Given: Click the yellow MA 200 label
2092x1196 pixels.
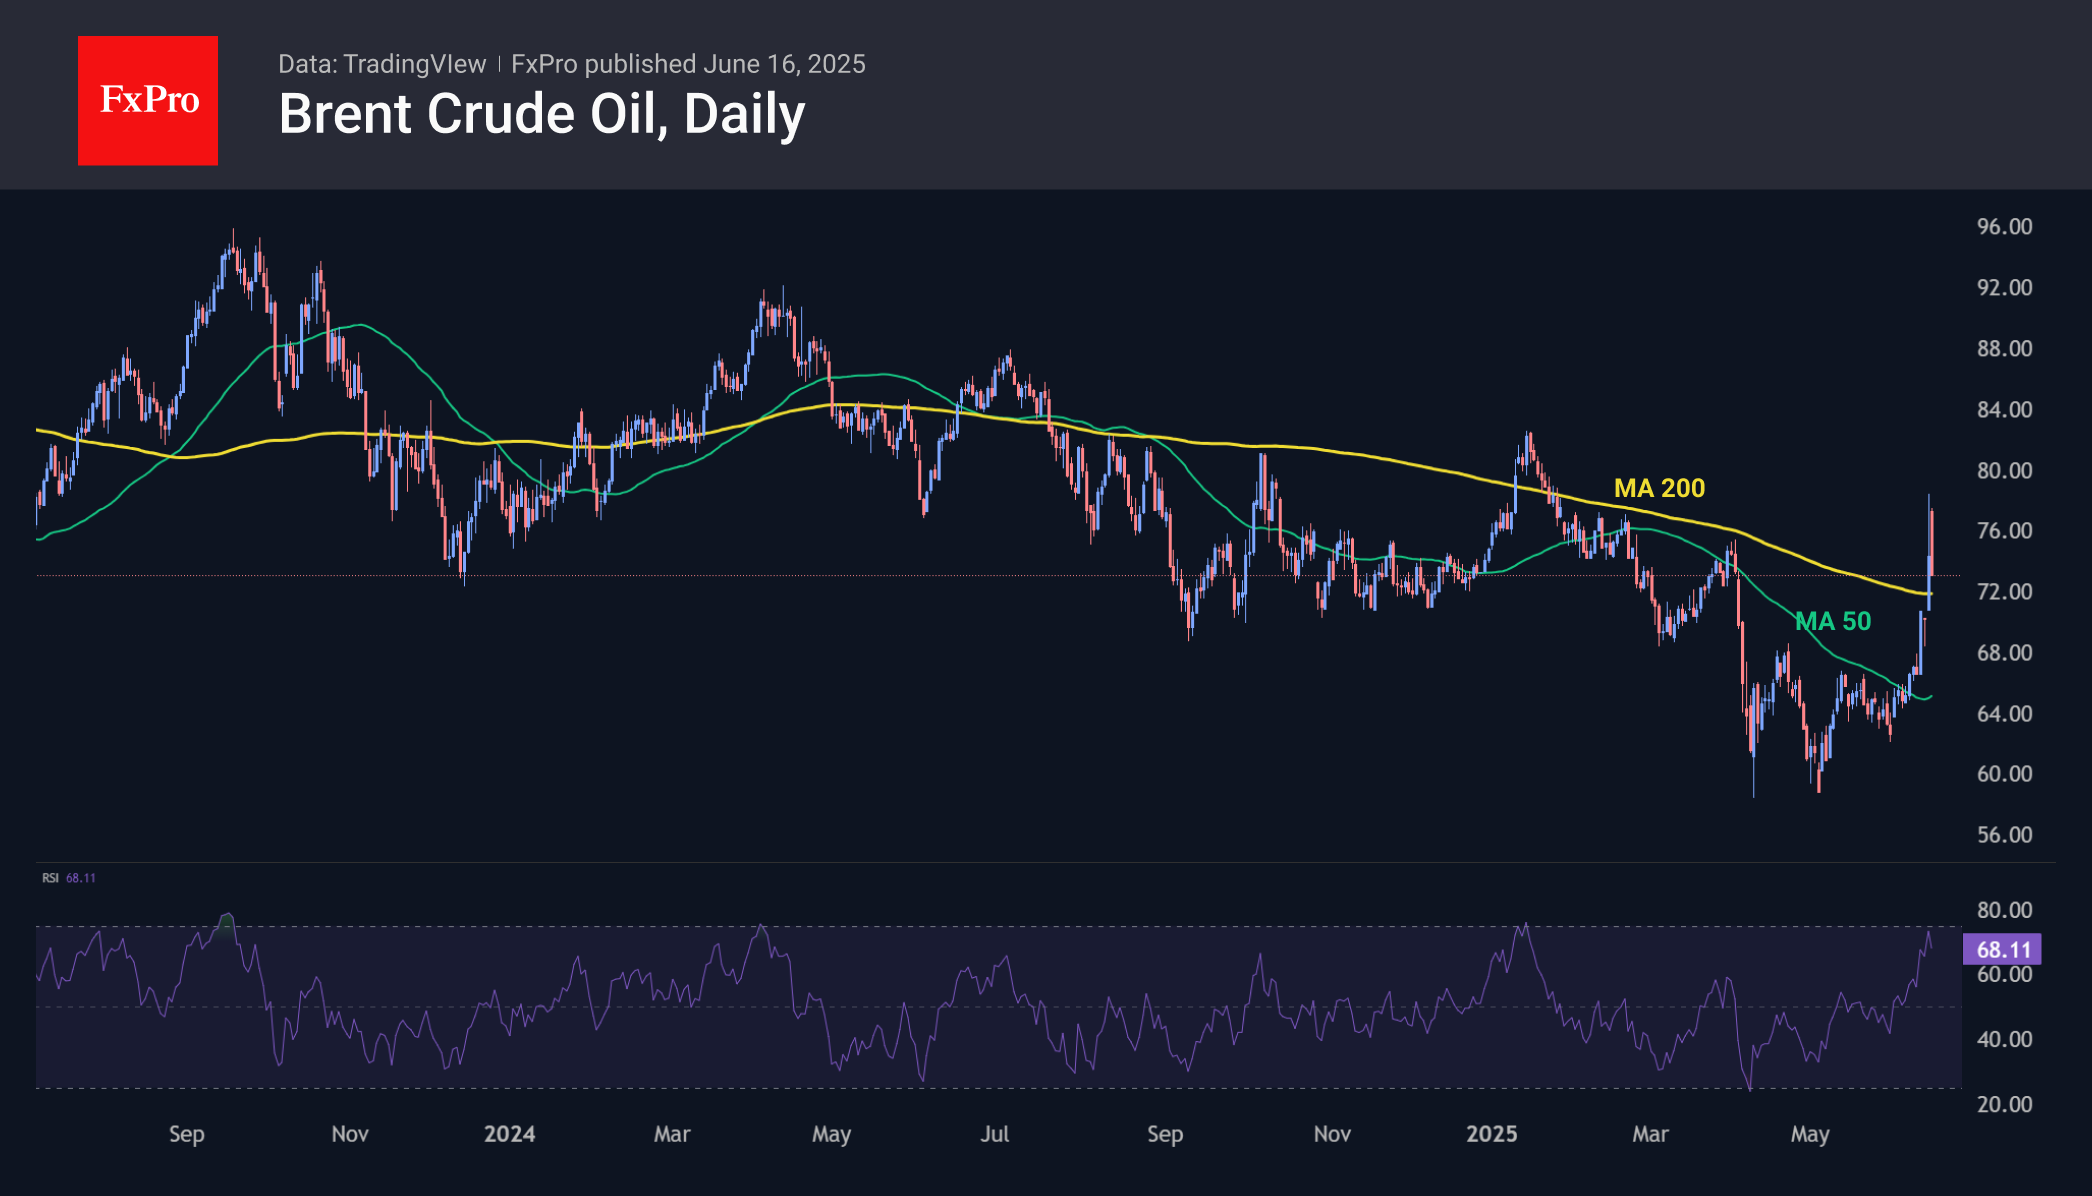Looking at the screenshot, I should pyautogui.click(x=1659, y=488).
